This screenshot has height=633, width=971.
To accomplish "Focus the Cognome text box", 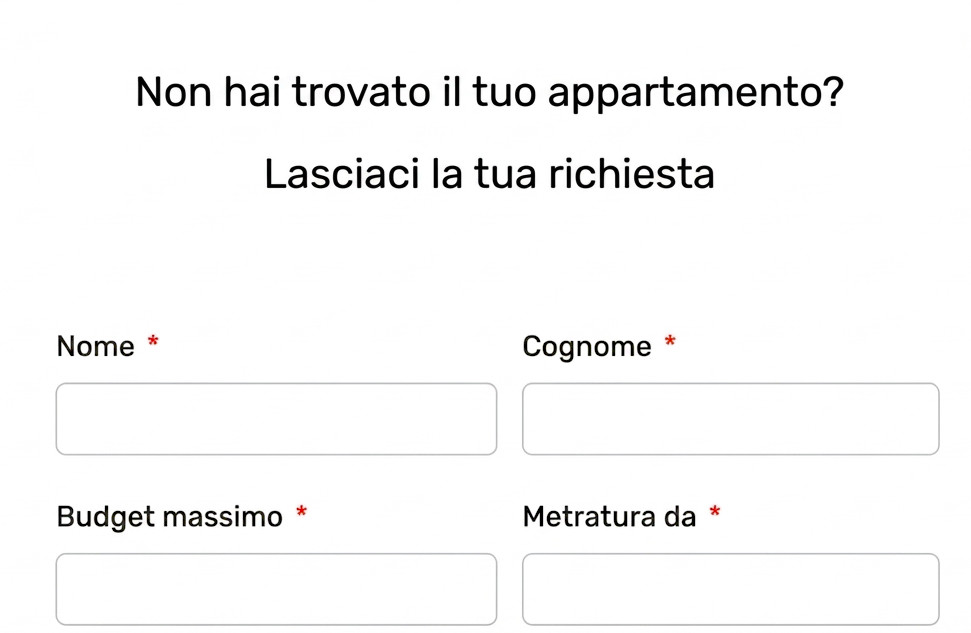I will point(730,419).
